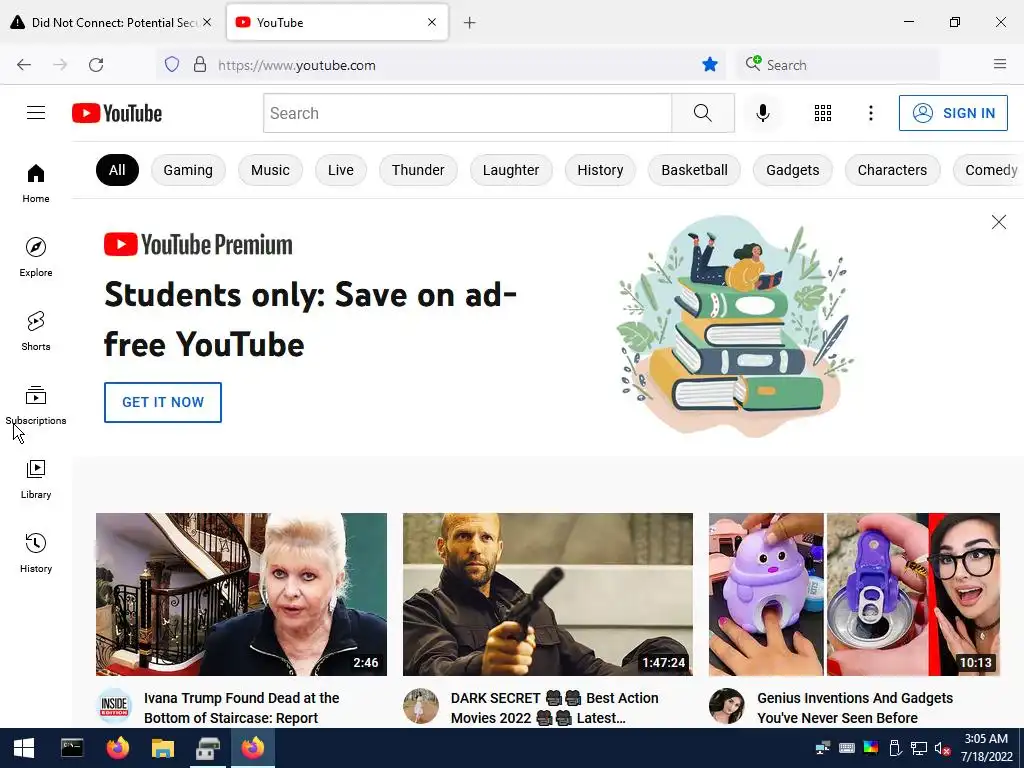This screenshot has width=1024, height=768.
Task: Focus the YouTube search field
Action: click(x=468, y=113)
